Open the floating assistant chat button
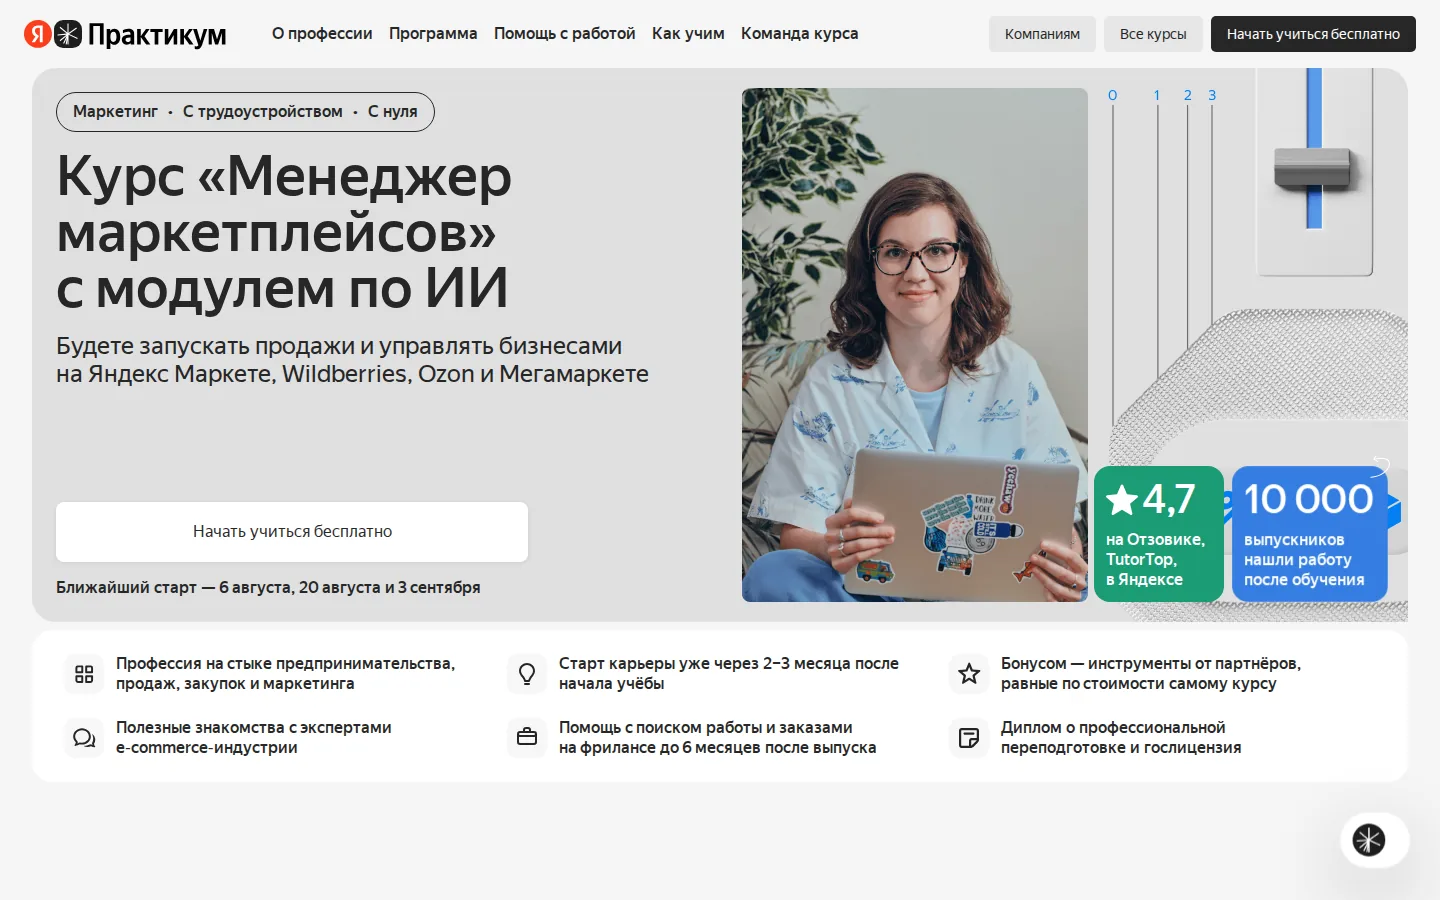Image resolution: width=1440 pixels, height=900 pixels. coord(1374,840)
